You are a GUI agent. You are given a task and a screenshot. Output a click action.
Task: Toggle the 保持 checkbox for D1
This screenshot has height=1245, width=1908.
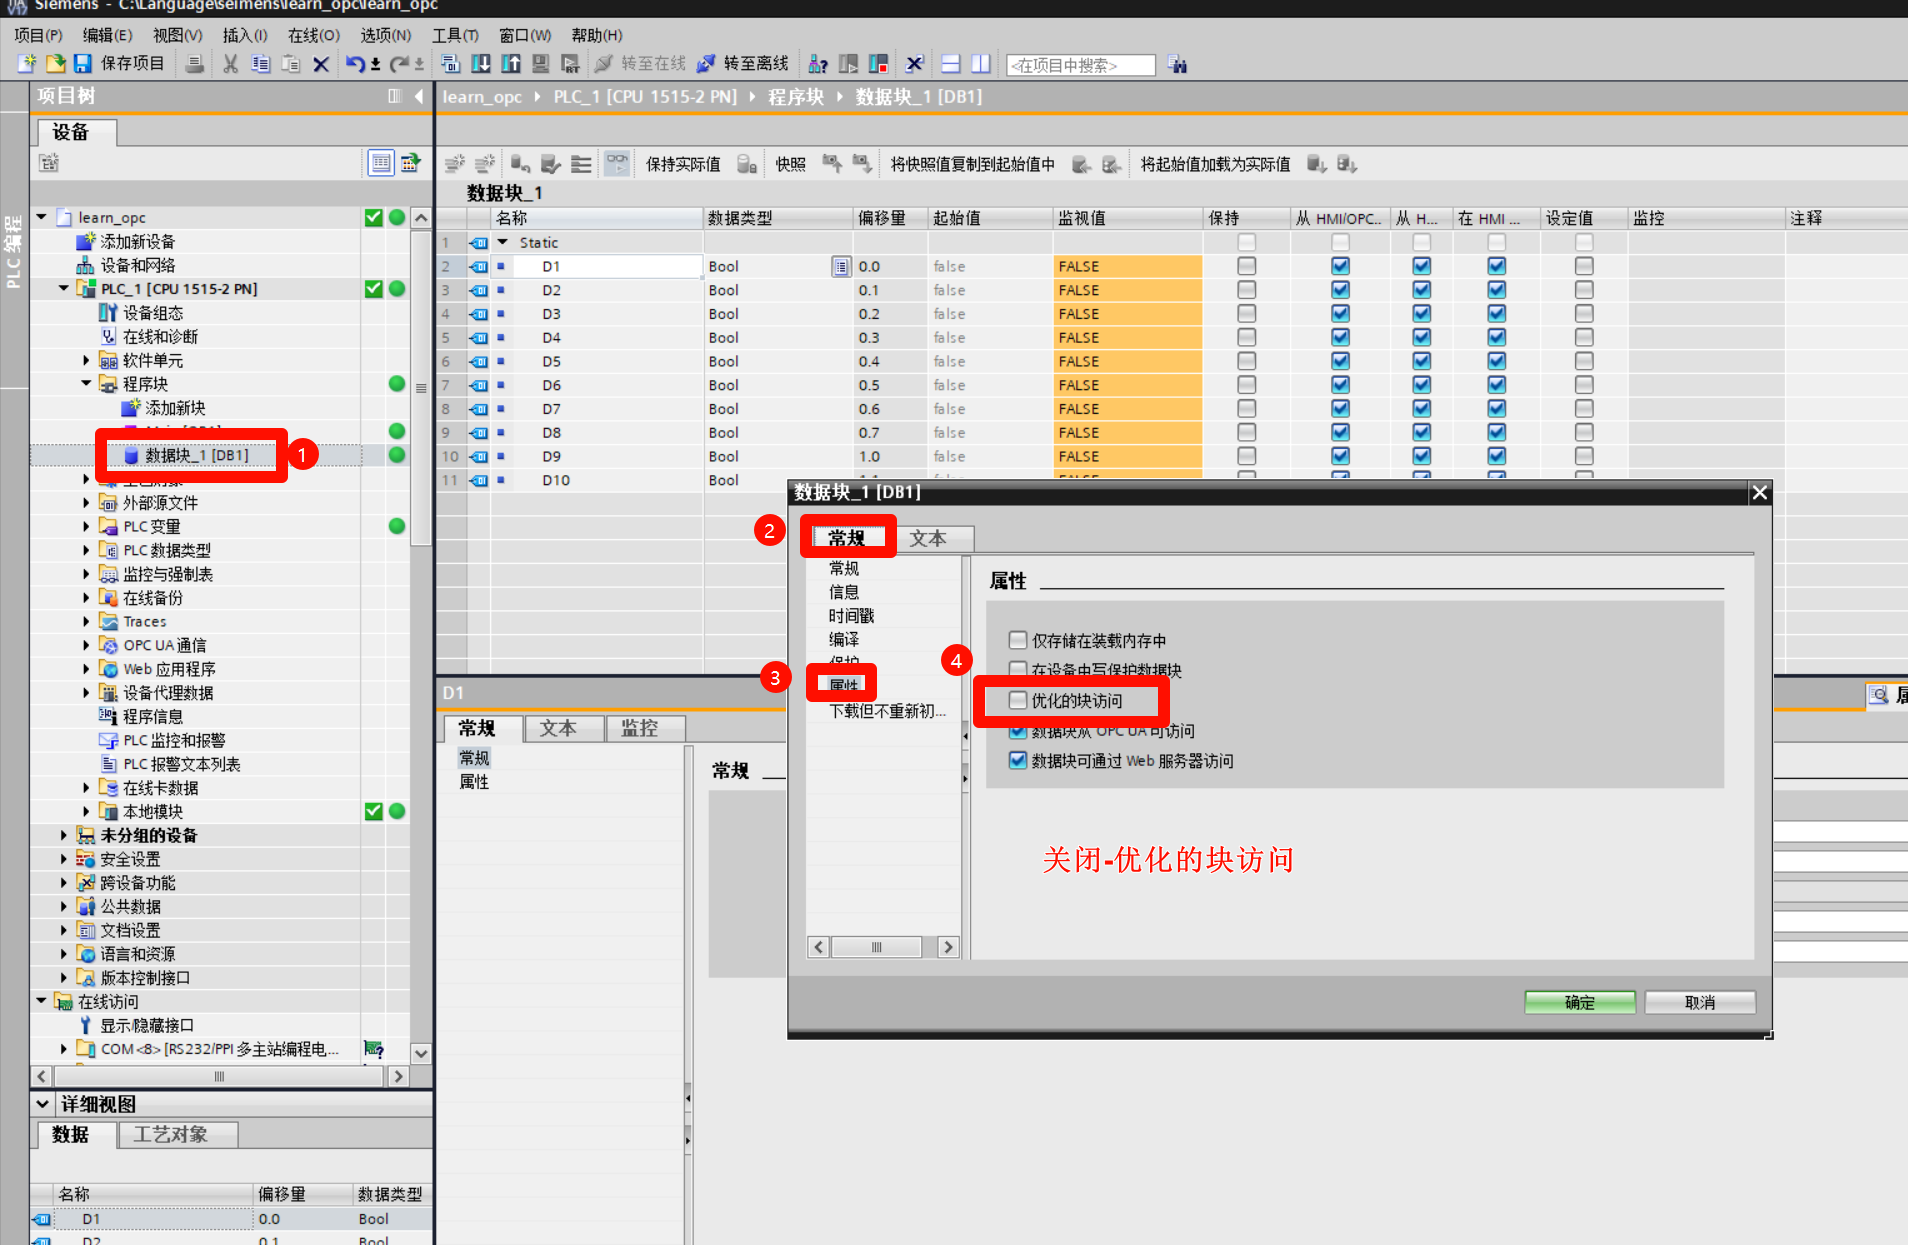[1246, 266]
